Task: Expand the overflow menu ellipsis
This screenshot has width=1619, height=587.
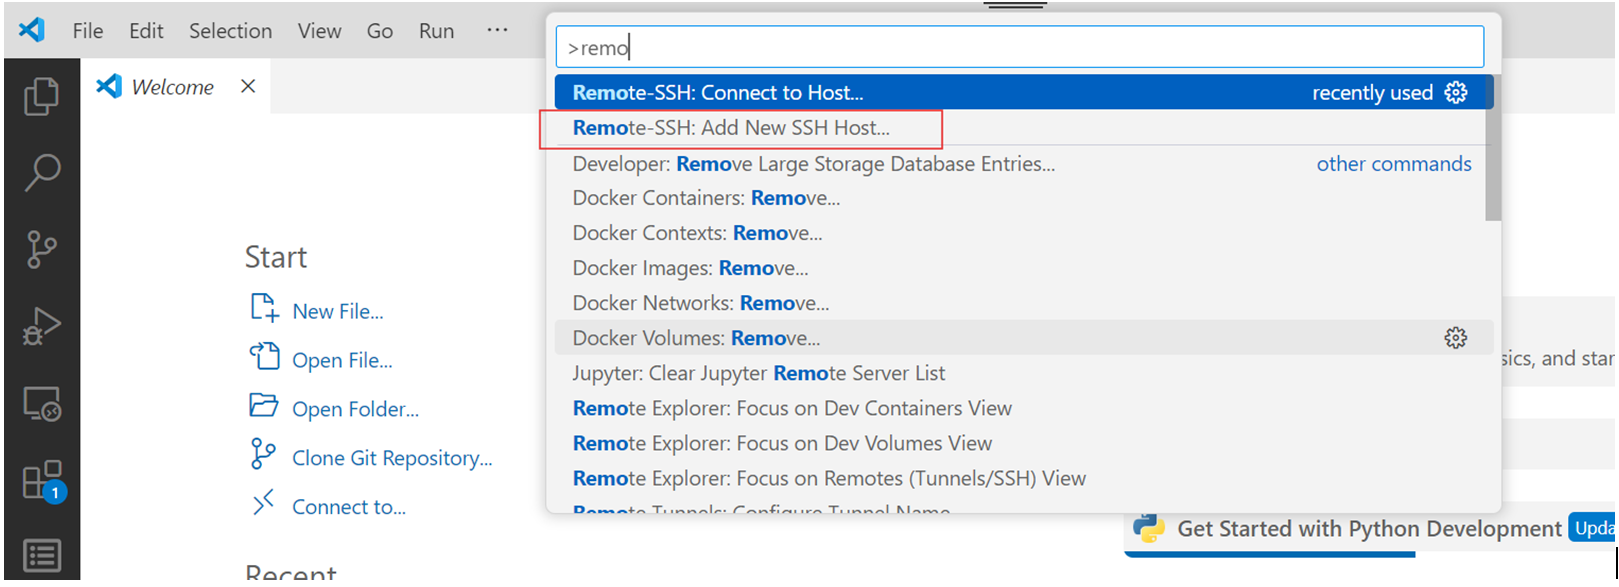Action: [x=497, y=31]
